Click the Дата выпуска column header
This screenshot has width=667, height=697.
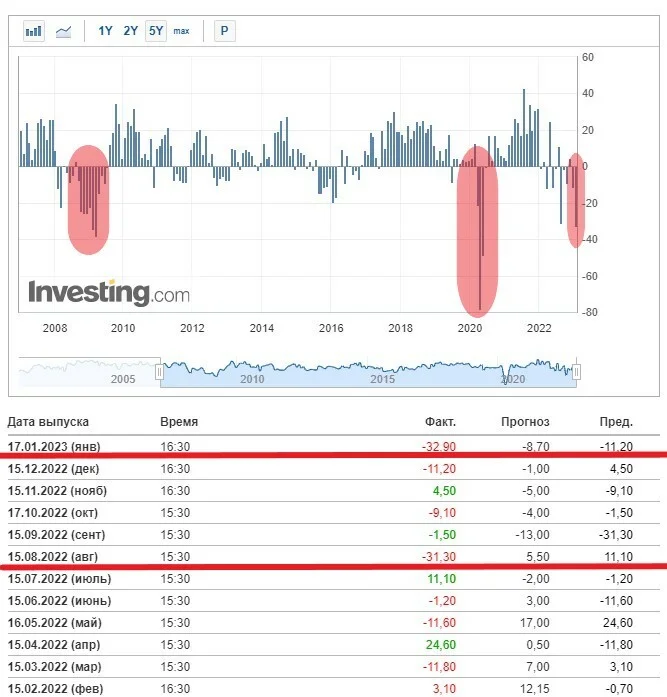(48, 421)
